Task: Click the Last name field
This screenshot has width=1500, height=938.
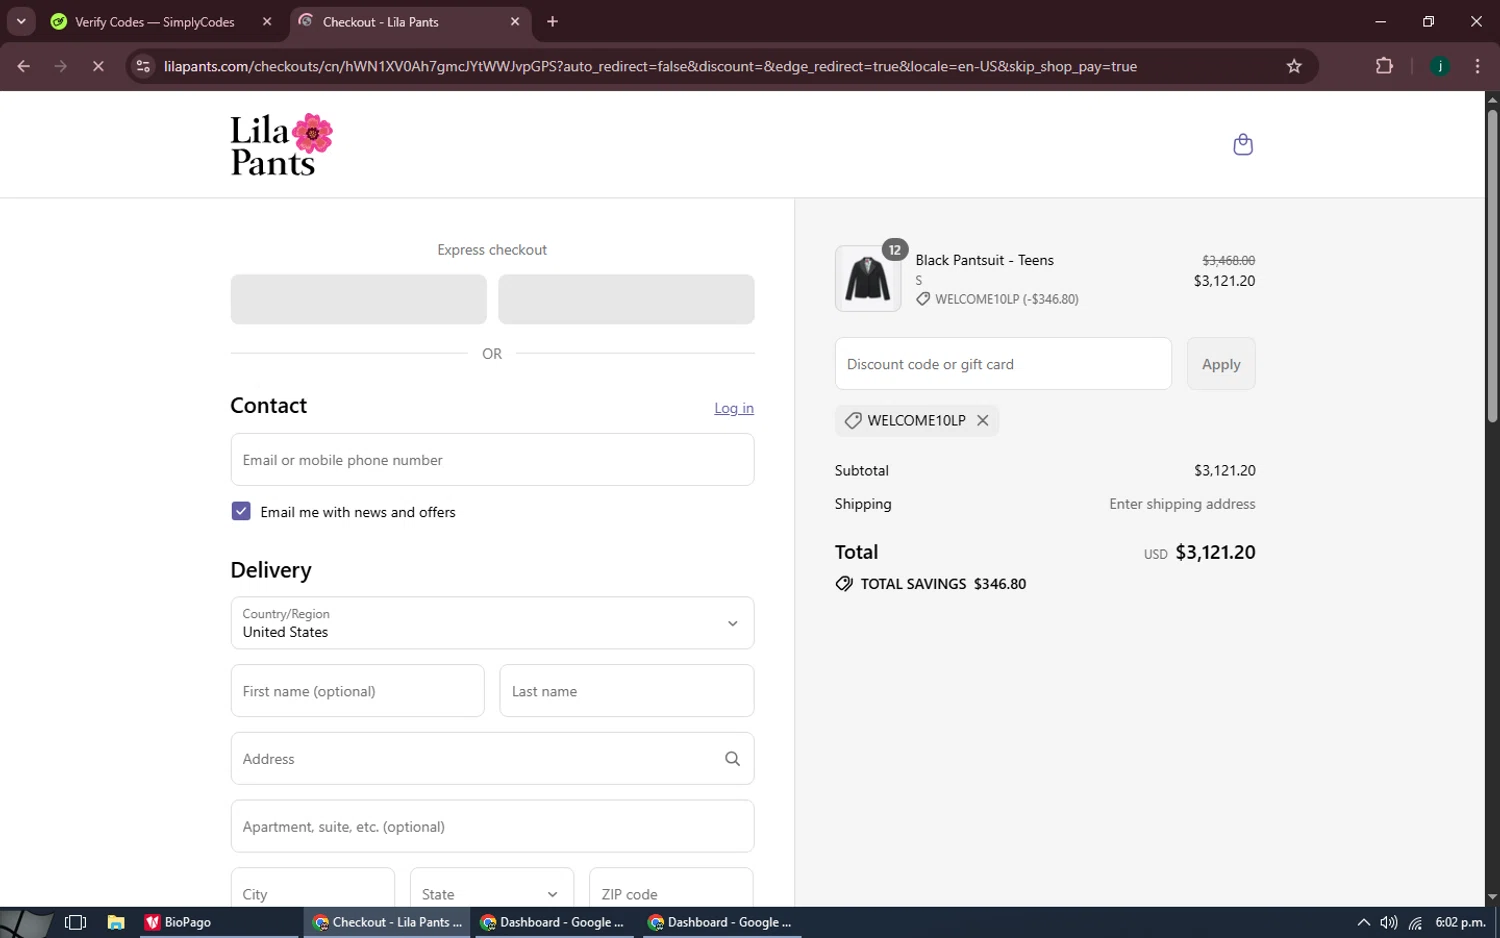Action: [627, 691]
